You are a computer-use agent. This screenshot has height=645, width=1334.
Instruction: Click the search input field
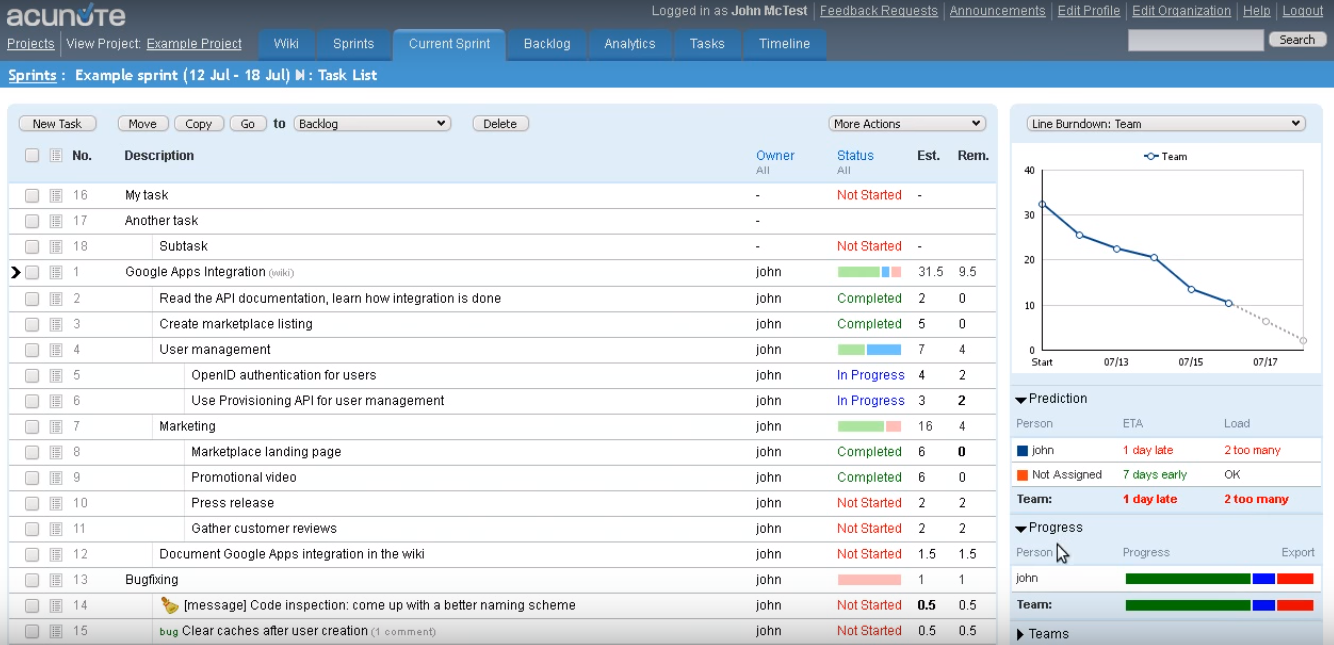click(1195, 40)
